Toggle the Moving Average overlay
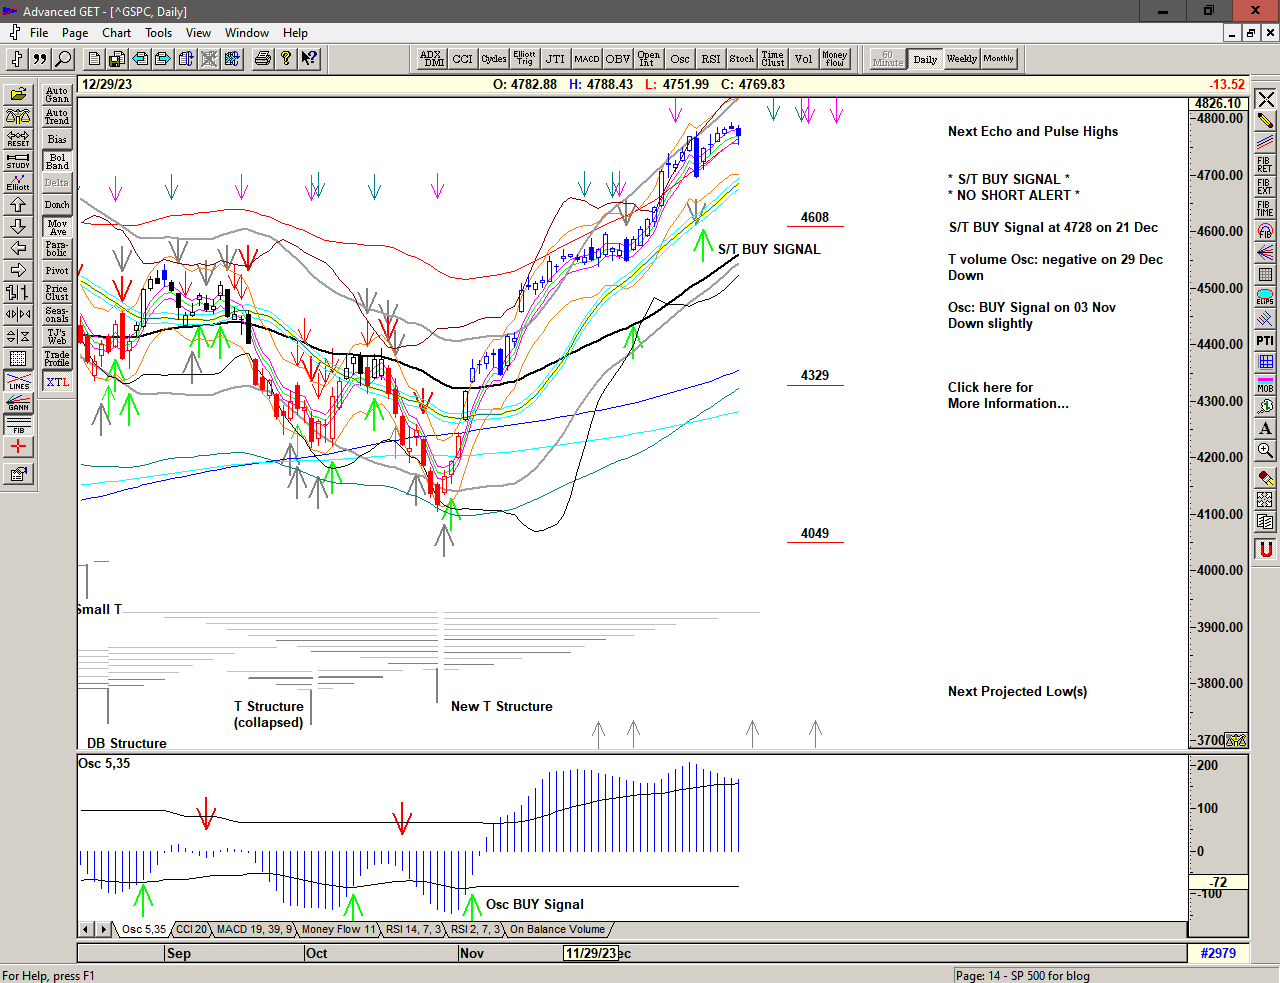 pyautogui.click(x=57, y=227)
